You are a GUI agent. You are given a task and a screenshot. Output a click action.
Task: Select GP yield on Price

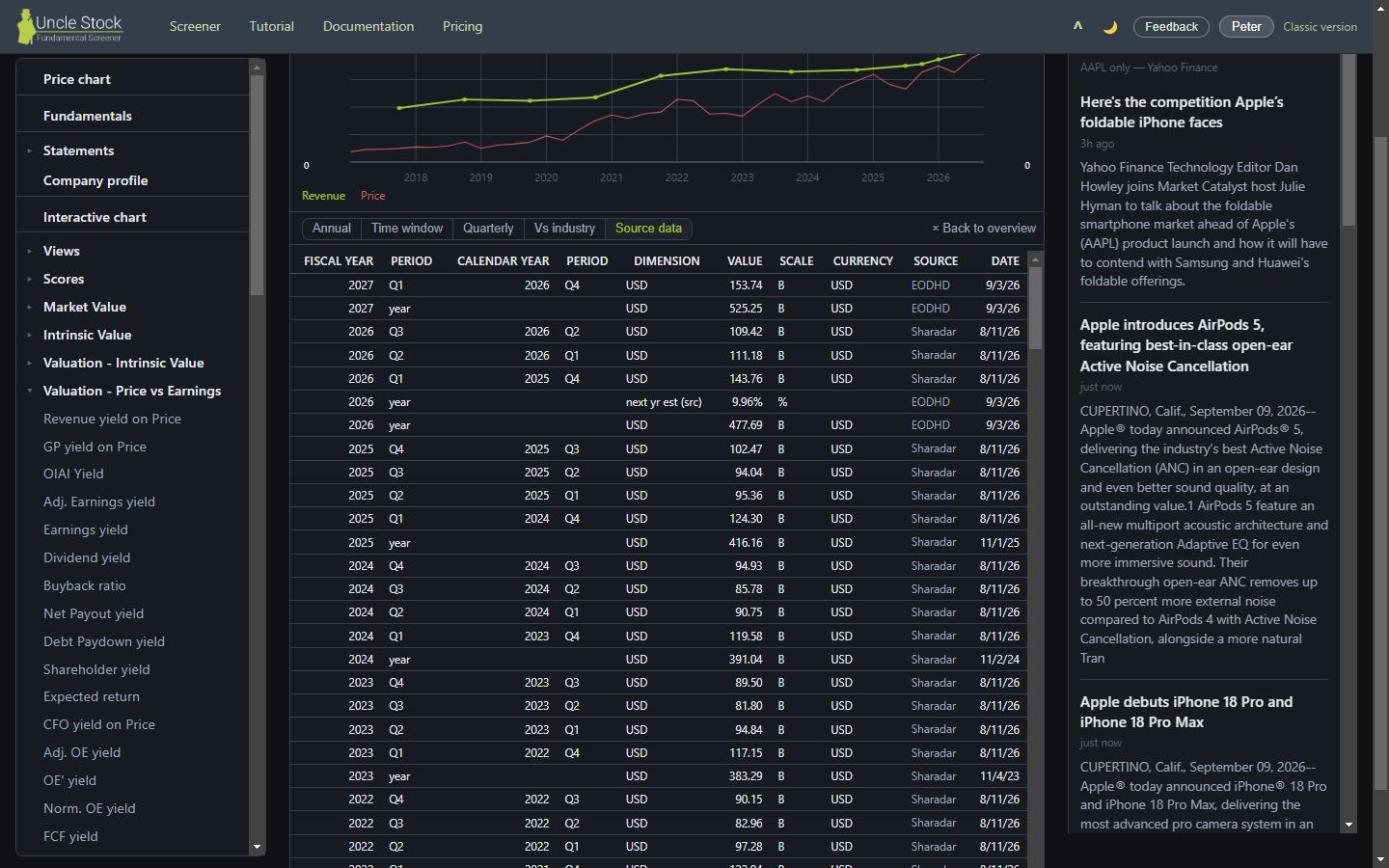click(95, 447)
